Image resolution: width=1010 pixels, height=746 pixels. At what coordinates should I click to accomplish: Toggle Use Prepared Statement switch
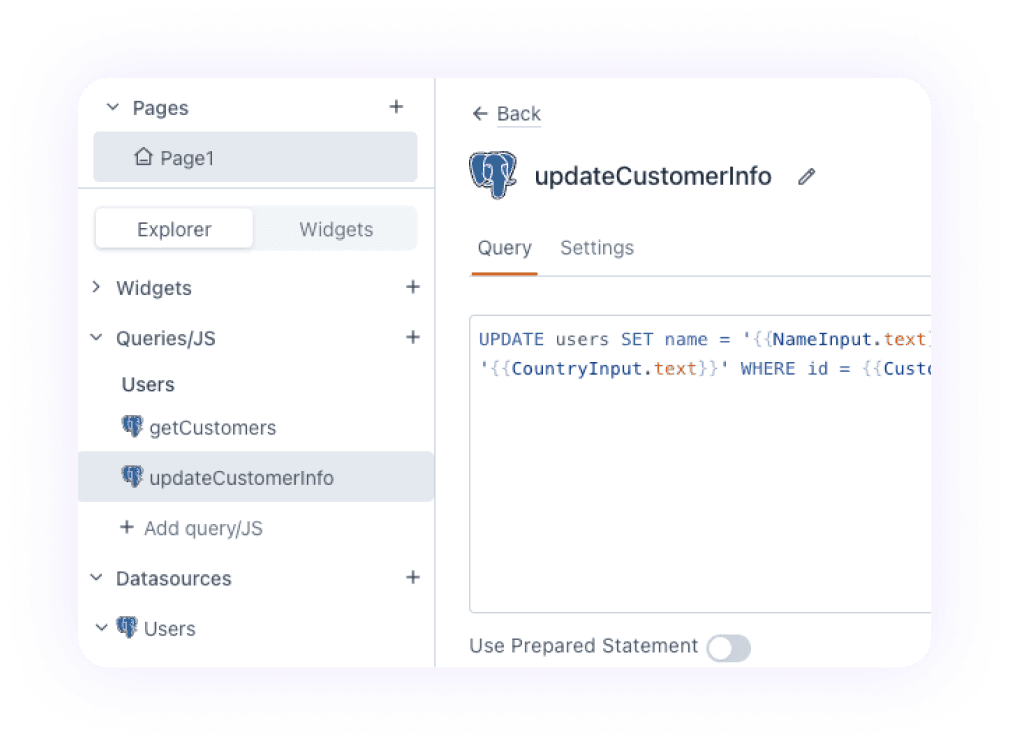pyautogui.click(x=728, y=648)
